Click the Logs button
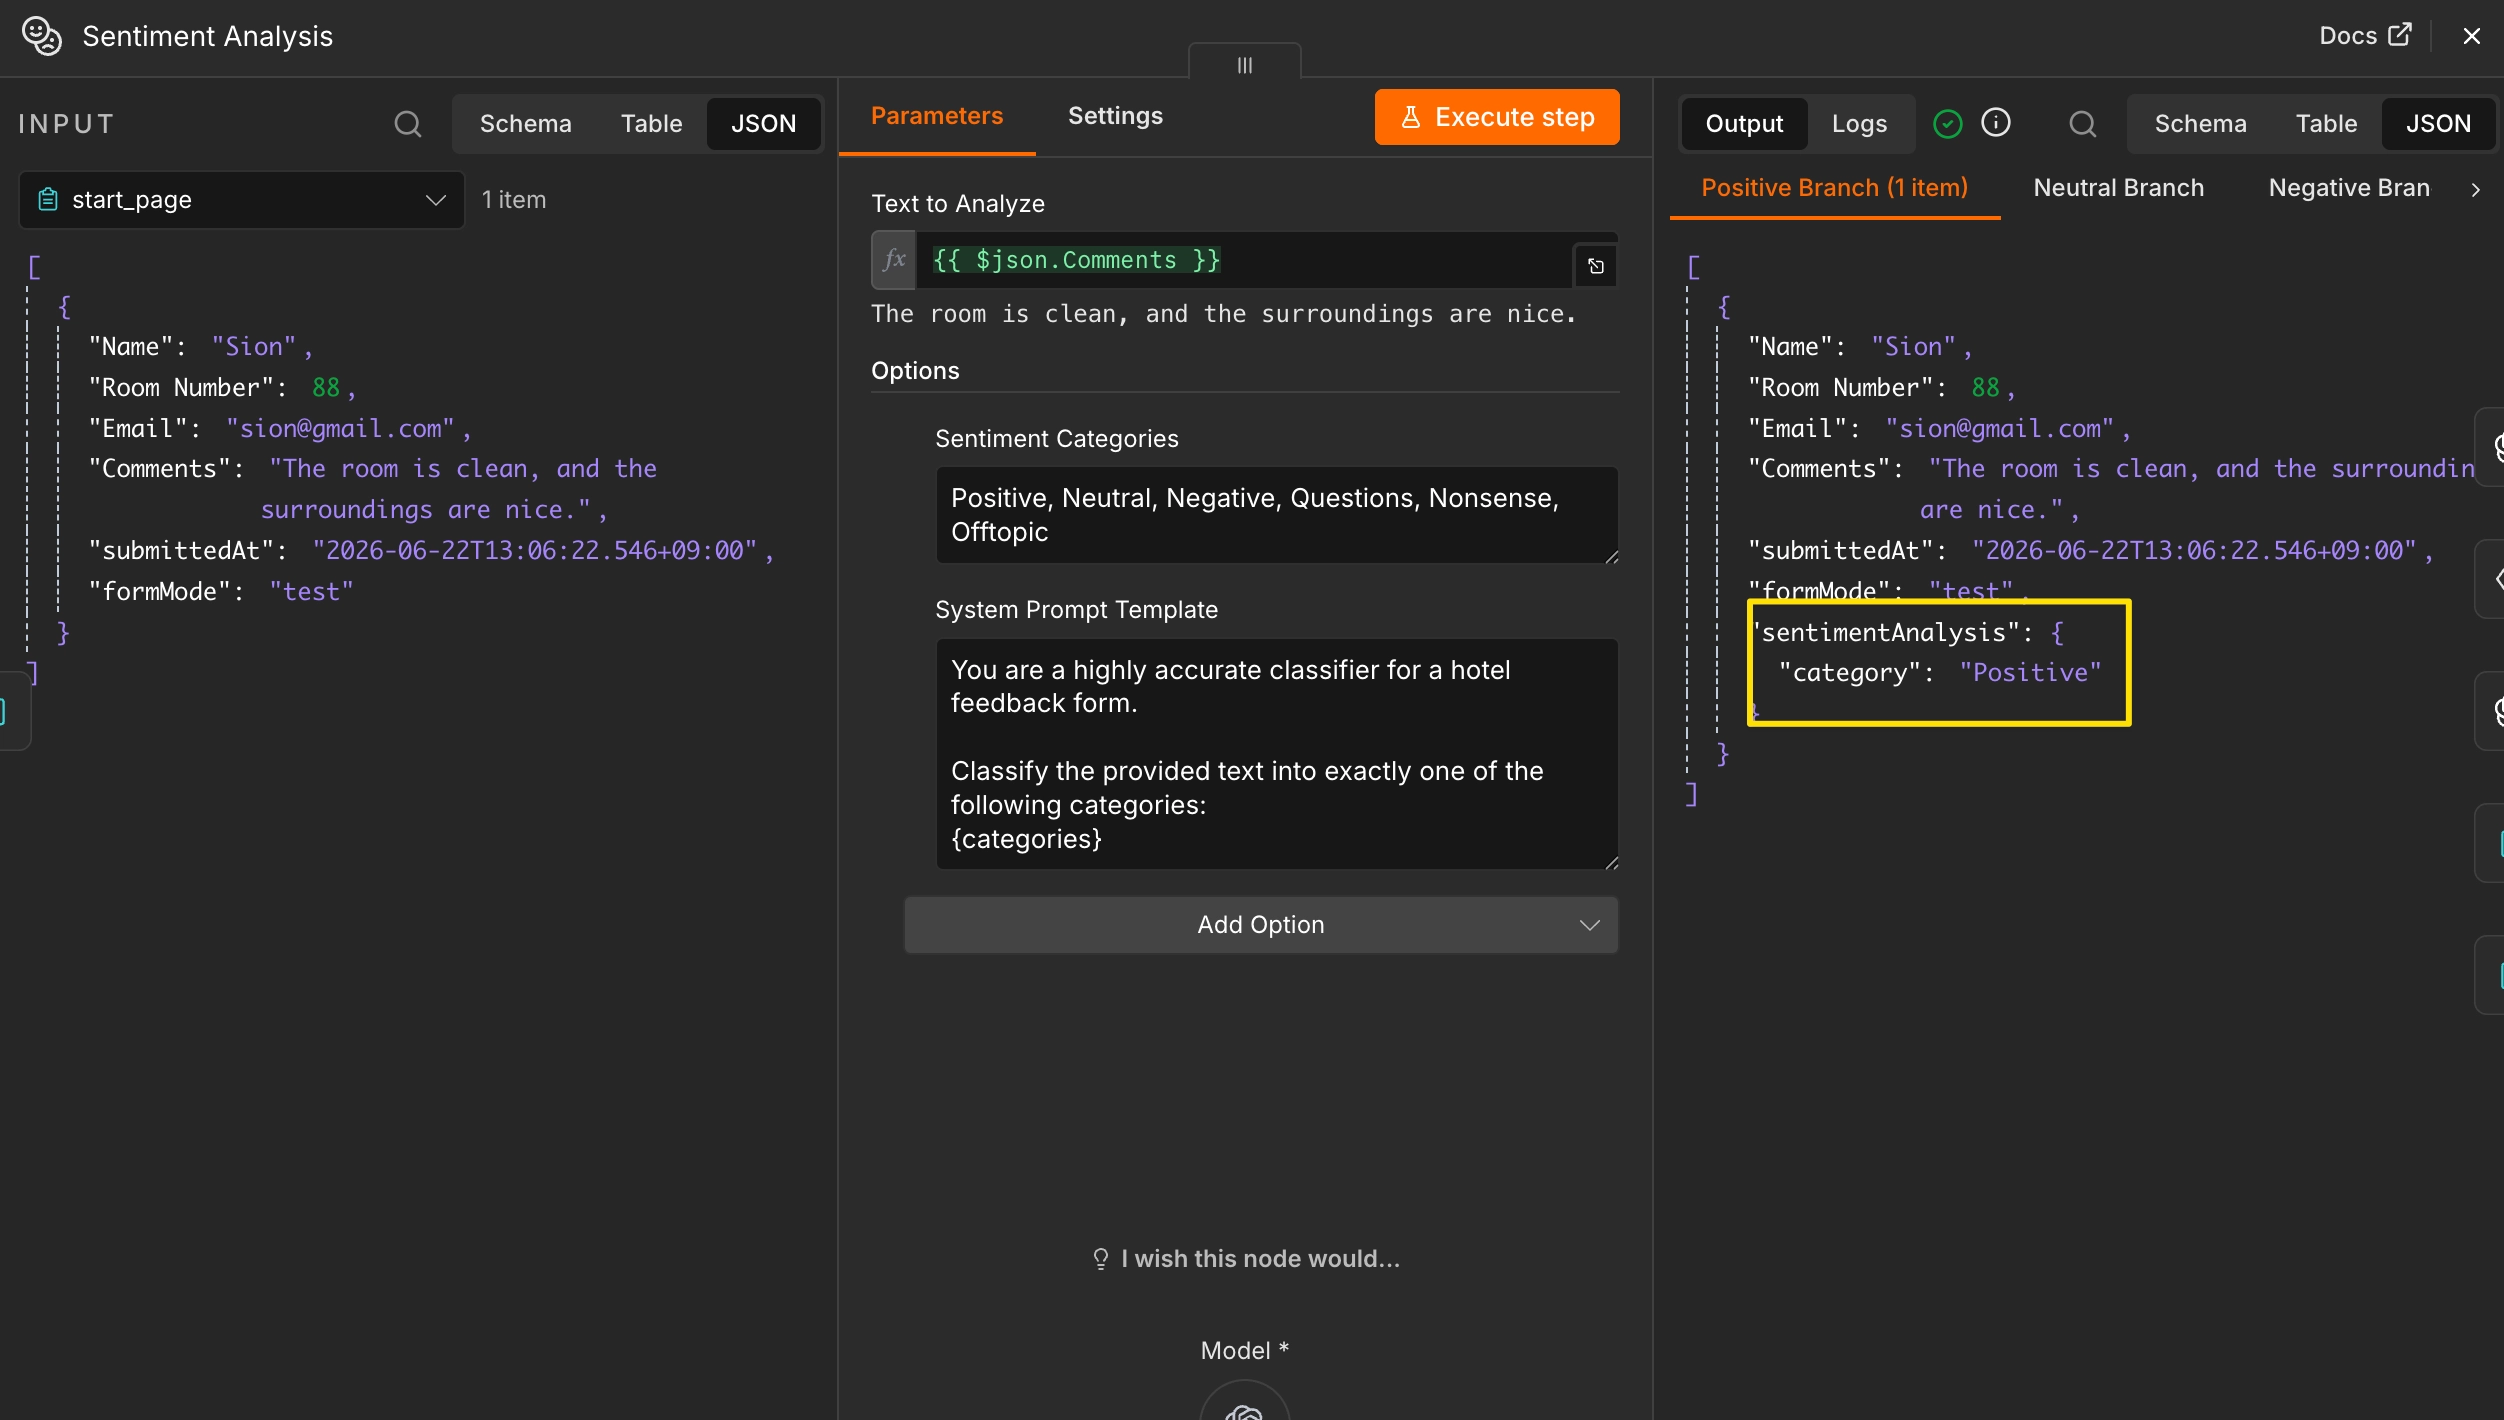2504x1420 pixels. tap(1859, 124)
